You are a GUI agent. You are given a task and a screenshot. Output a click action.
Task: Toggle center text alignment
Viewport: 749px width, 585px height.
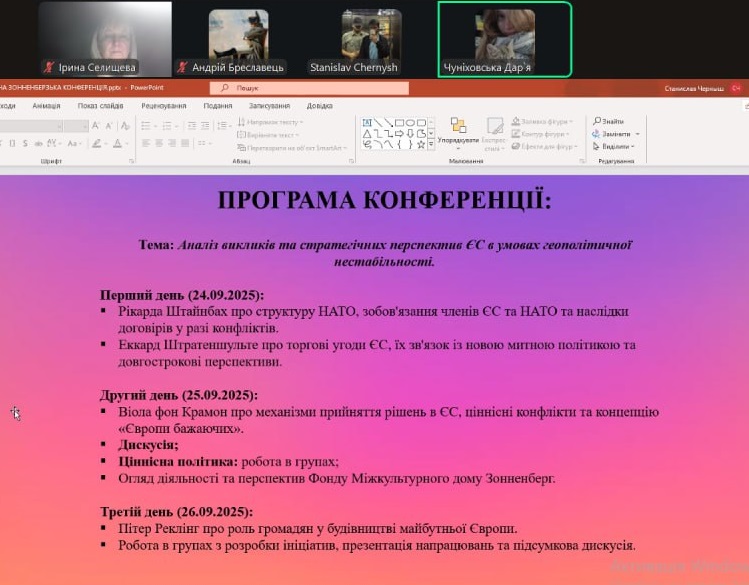tap(159, 144)
